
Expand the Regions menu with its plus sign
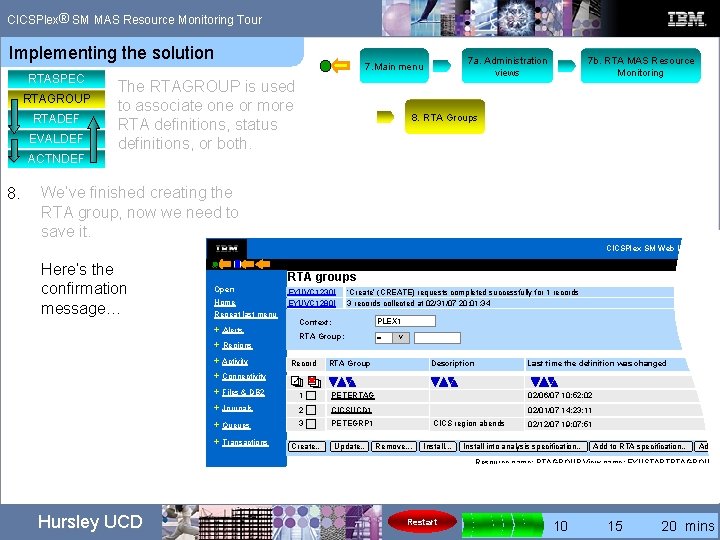coord(217,345)
